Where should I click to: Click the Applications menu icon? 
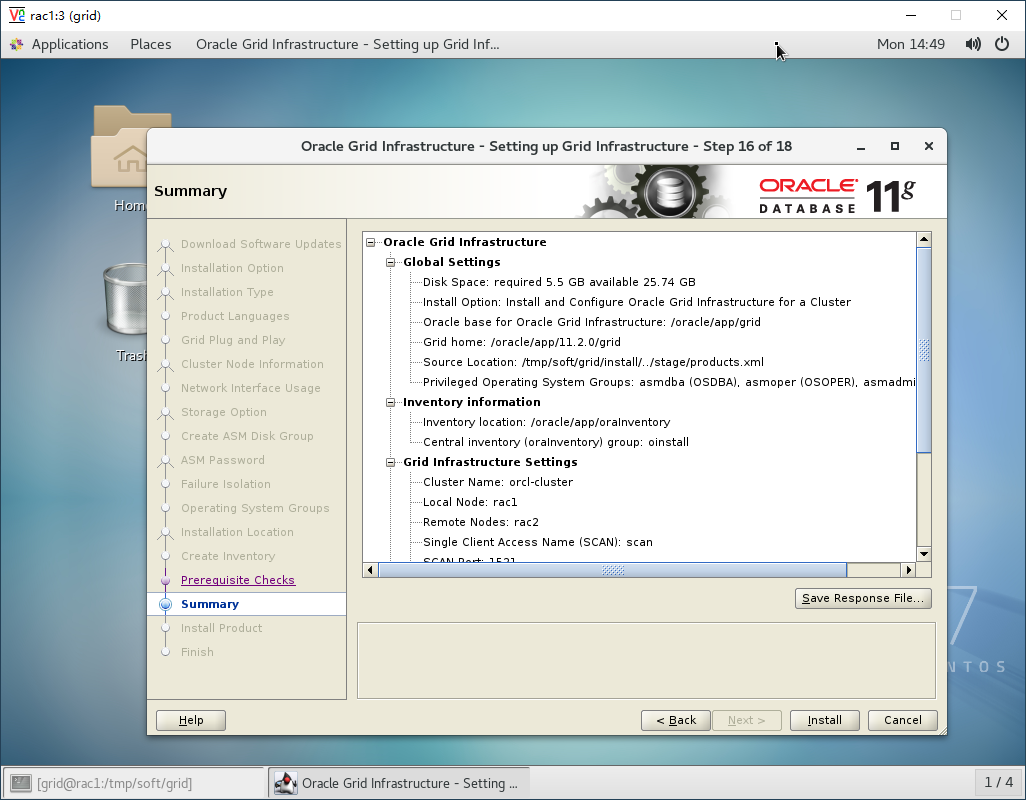pos(16,44)
